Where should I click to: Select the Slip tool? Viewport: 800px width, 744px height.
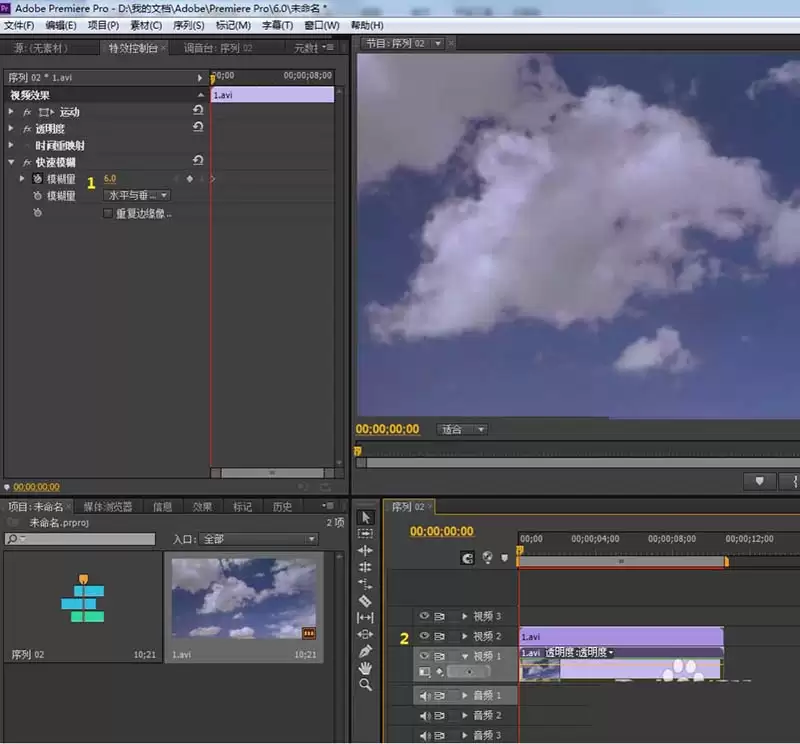tap(365, 617)
